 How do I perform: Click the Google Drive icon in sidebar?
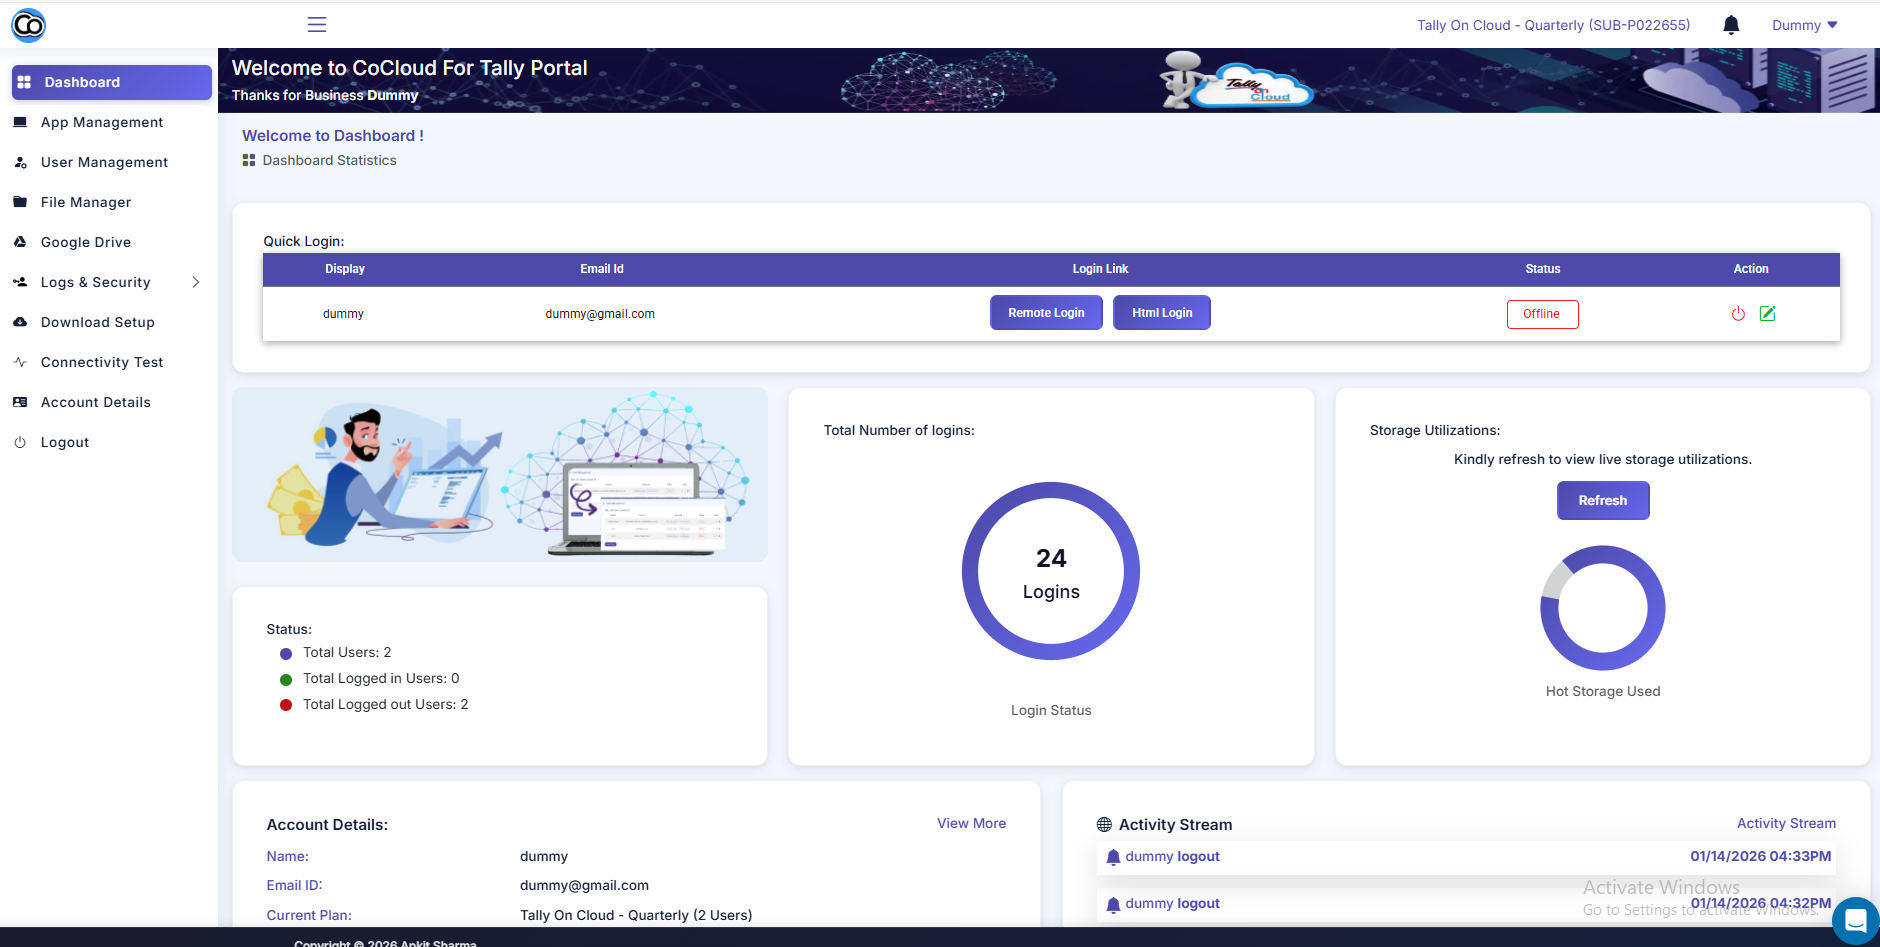[20, 242]
